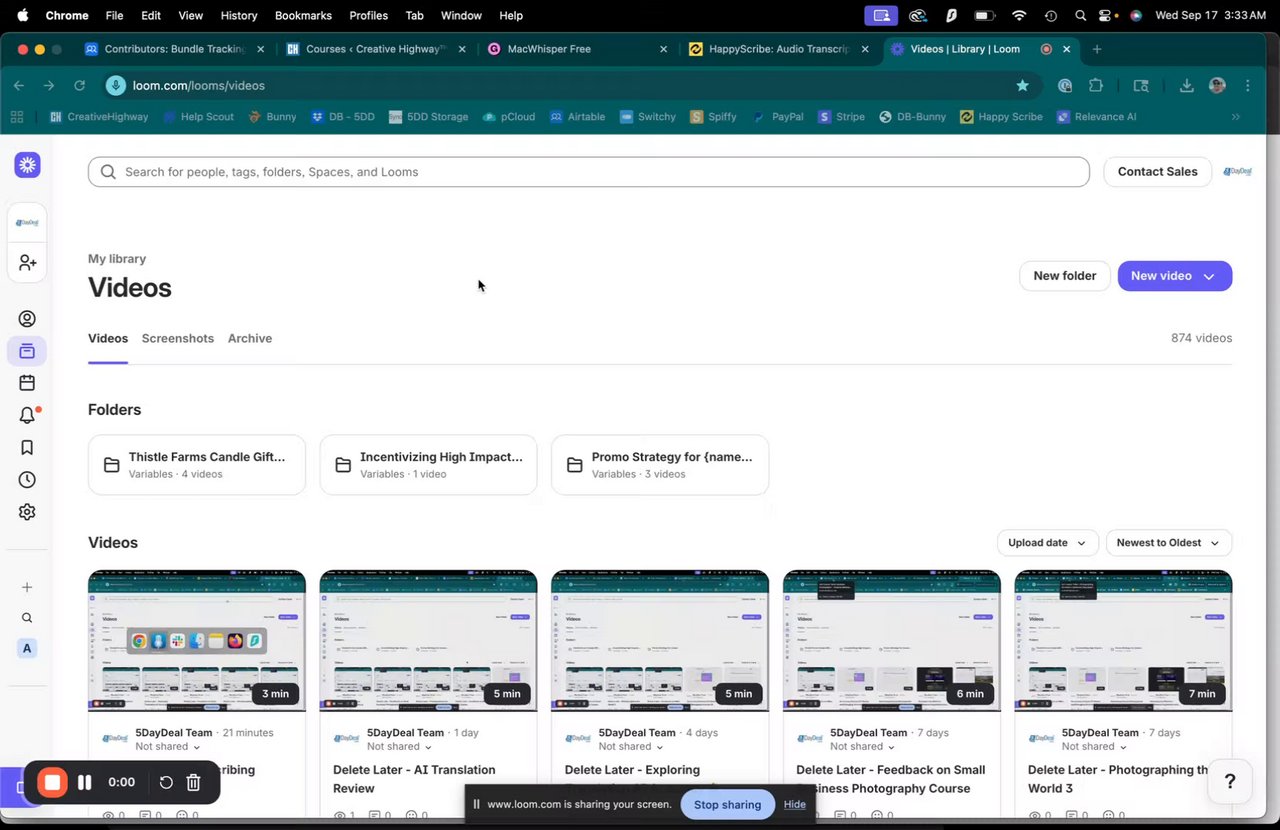Open the Newest to Oldest sort dropdown
1280x830 pixels.
tap(1168, 543)
